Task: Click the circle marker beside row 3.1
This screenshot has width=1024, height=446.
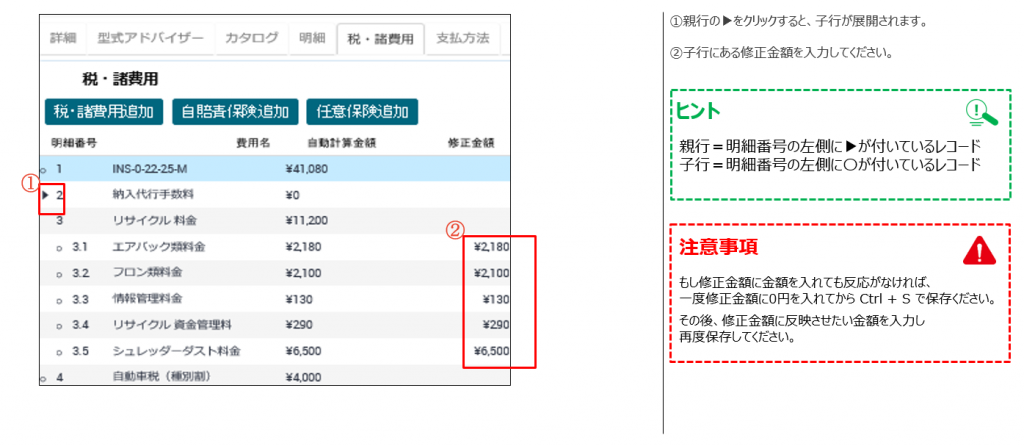Action: point(60,247)
